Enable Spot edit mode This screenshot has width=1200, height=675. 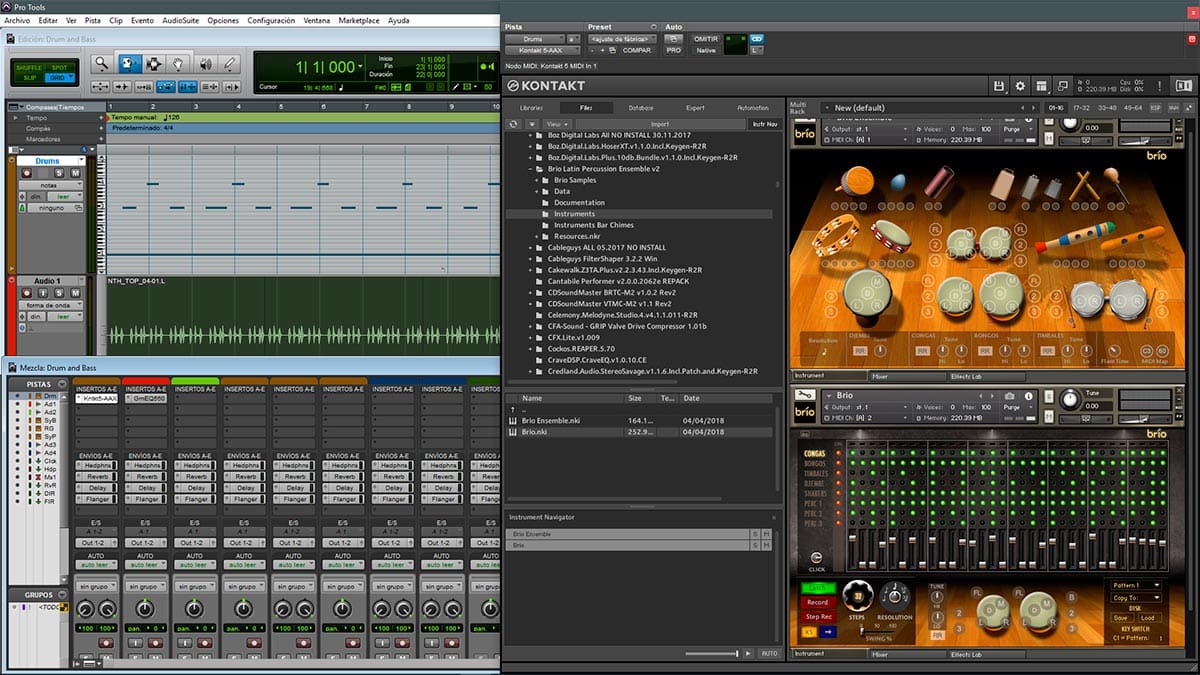pos(58,66)
